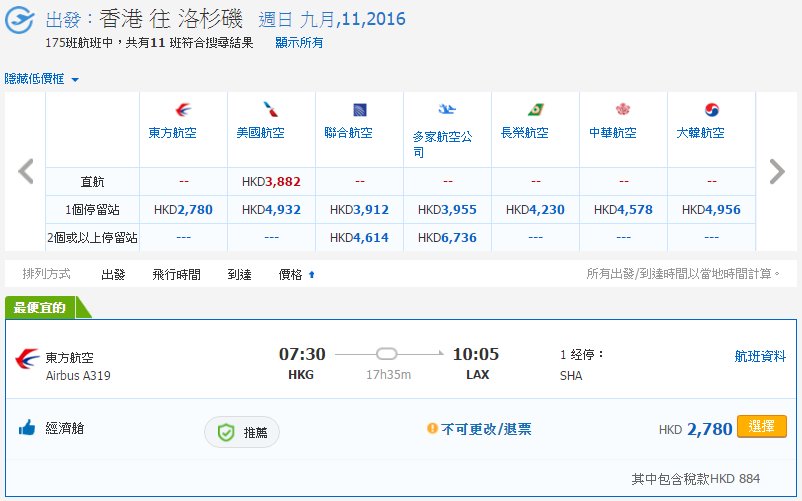This screenshot has height=501, width=802.
Task: Select the one-stop price HKD3,912
Action: tap(359, 210)
